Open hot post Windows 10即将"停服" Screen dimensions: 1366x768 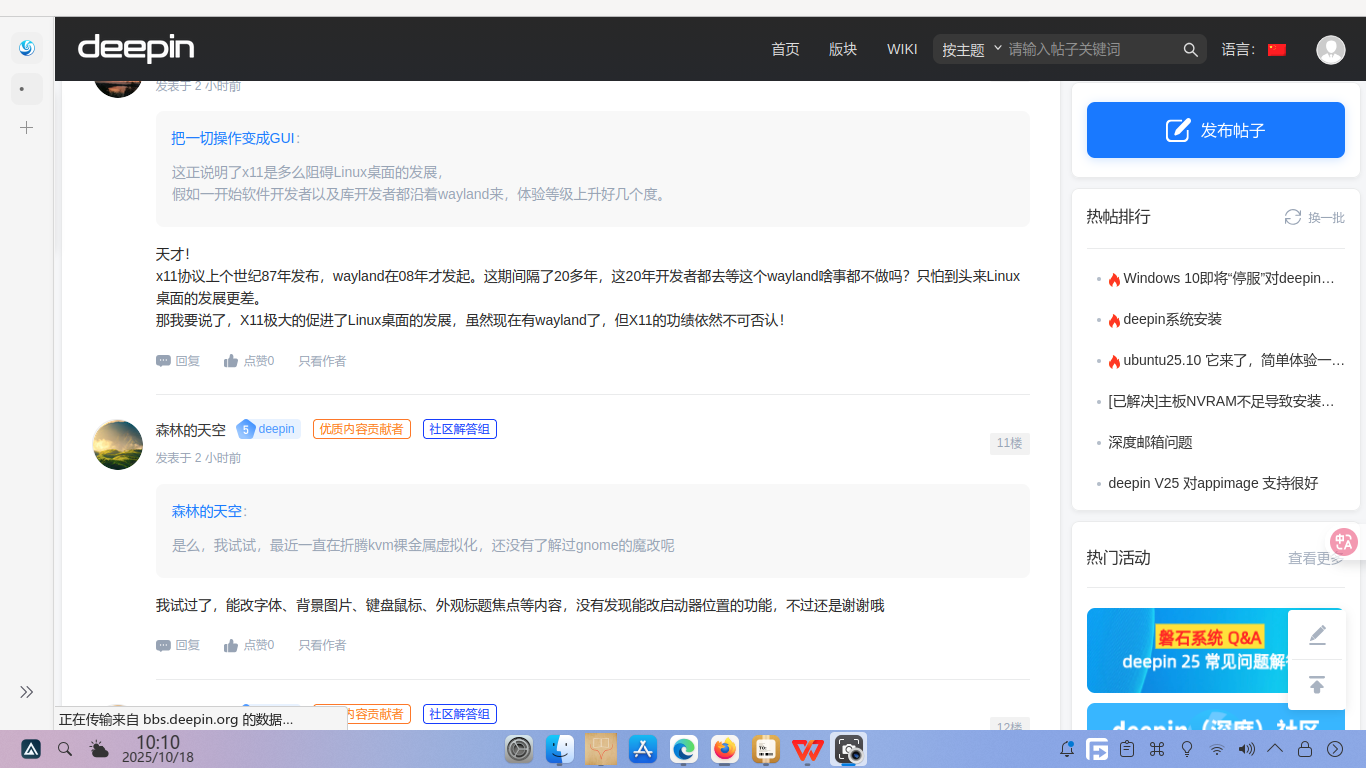tap(1228, 278)
